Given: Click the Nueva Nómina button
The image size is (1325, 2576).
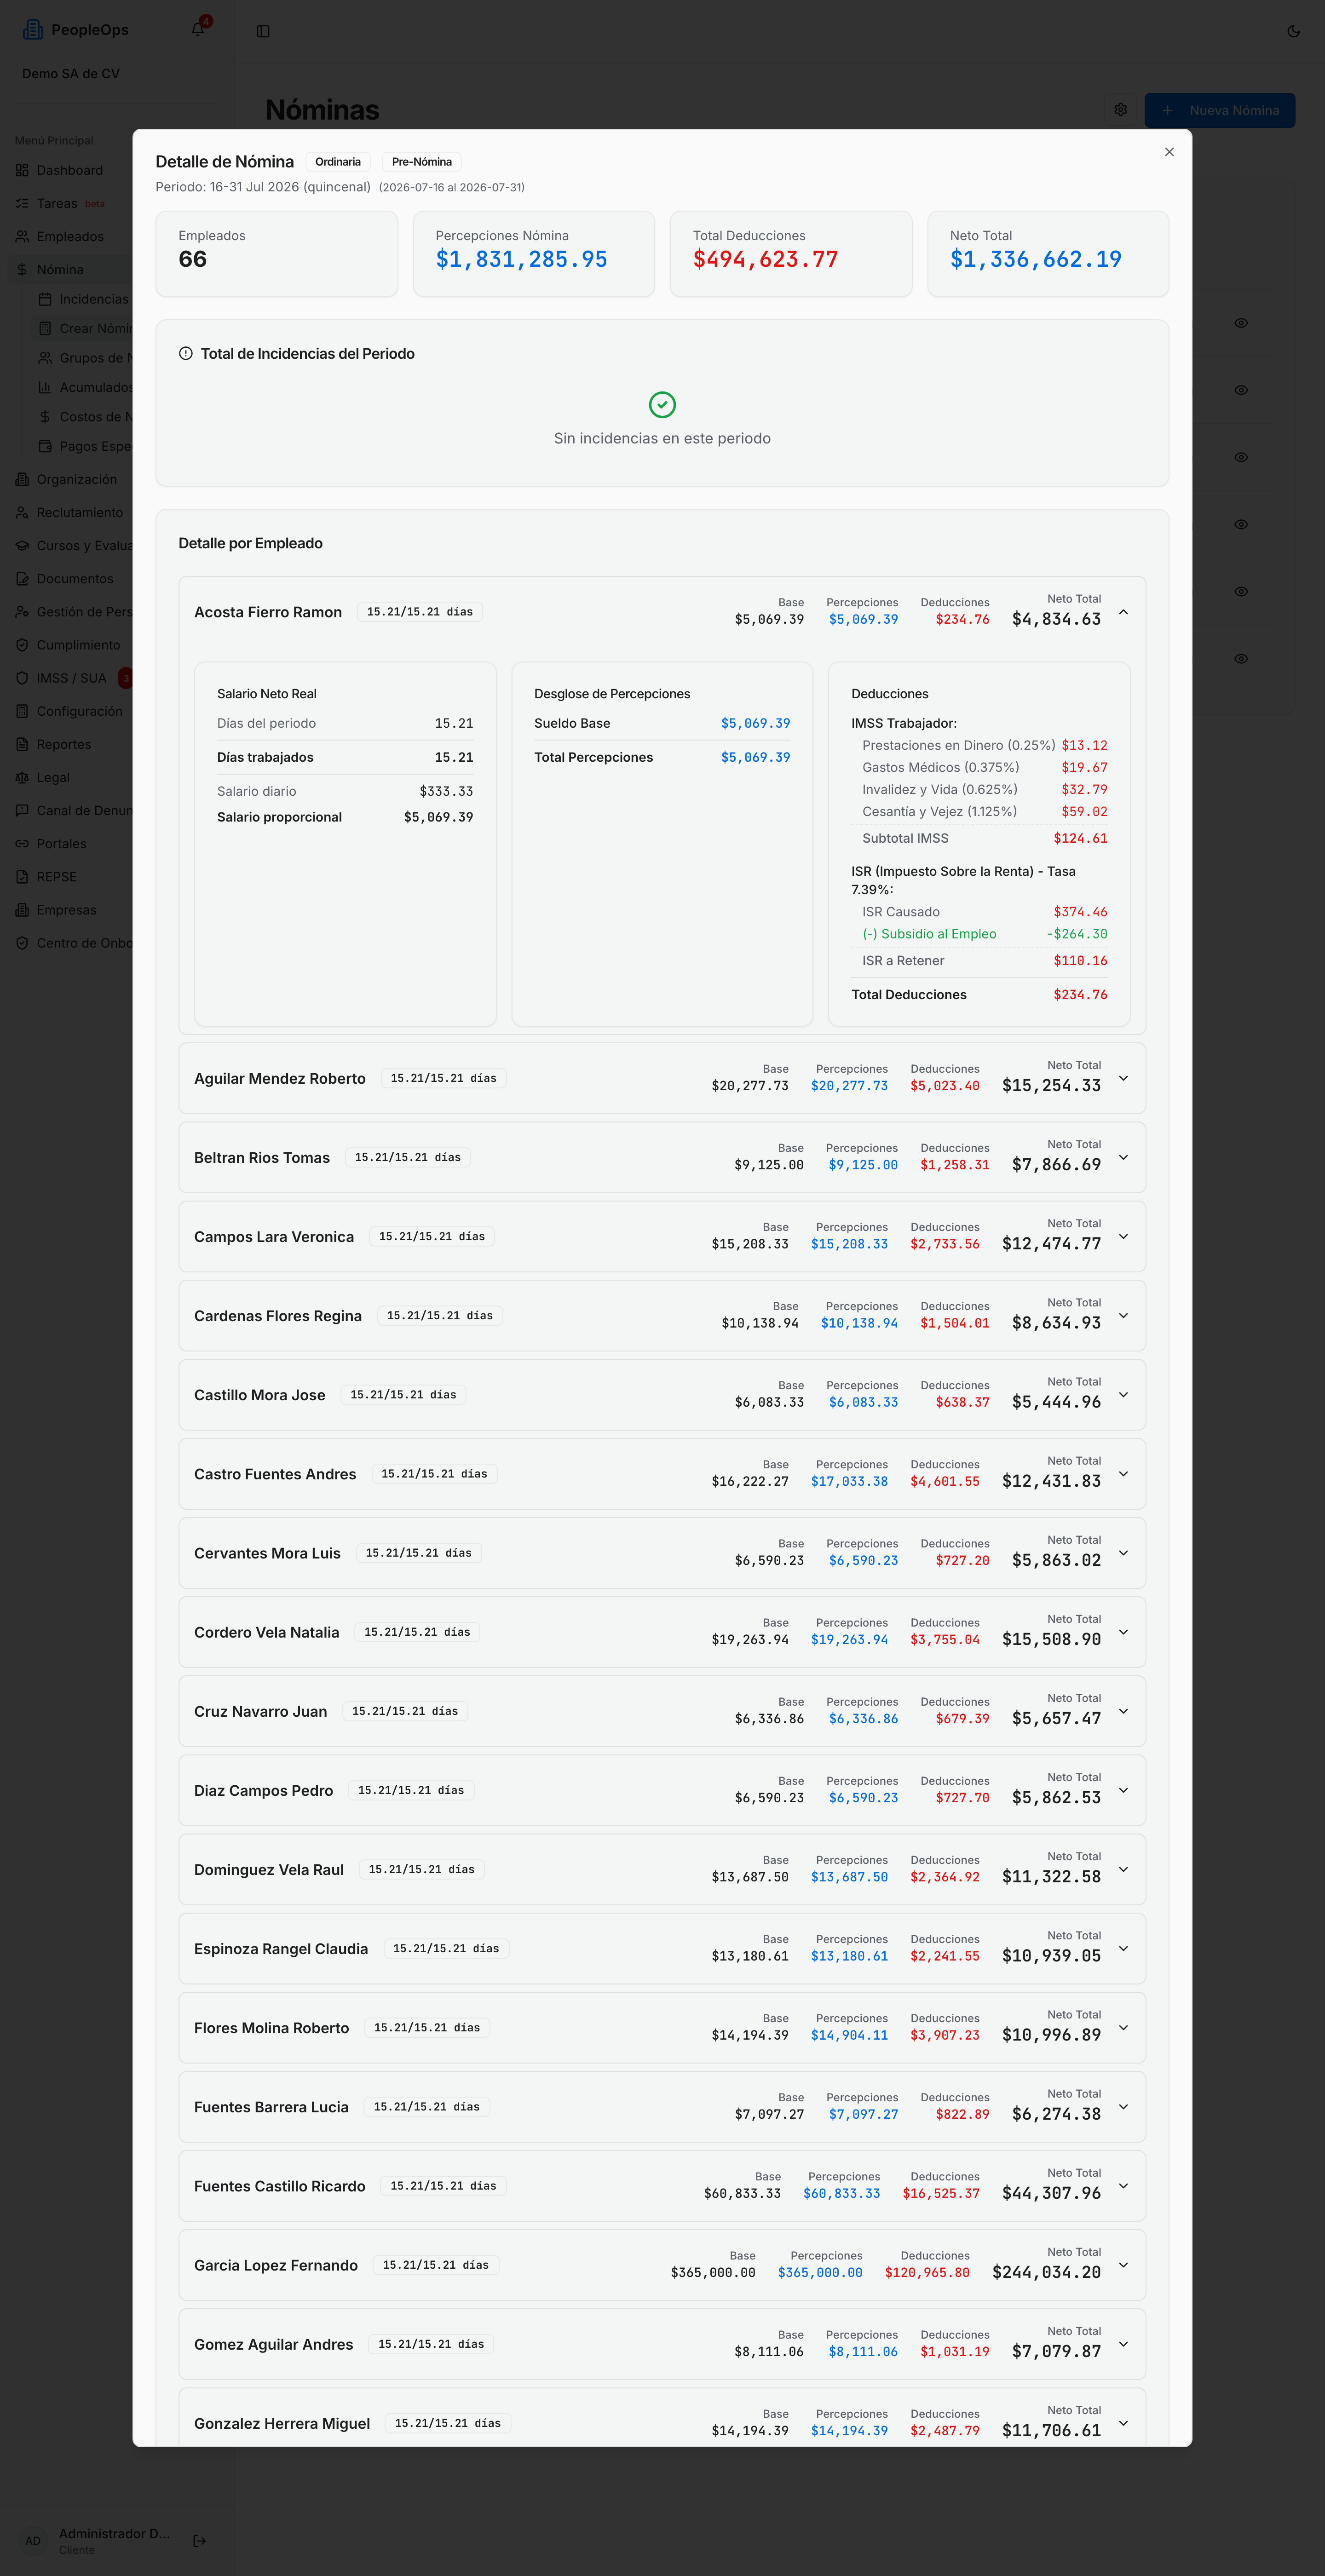Looking at the screenshot, I should pyautogui.click(x=1219, y=110).
